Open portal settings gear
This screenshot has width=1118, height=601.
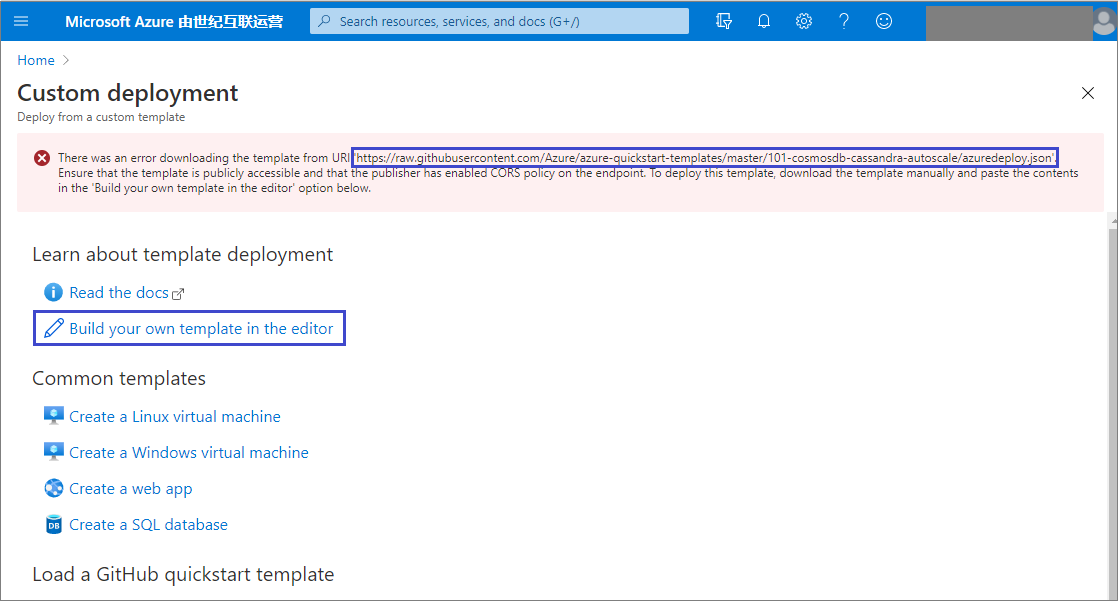click(x=804, y=21)
